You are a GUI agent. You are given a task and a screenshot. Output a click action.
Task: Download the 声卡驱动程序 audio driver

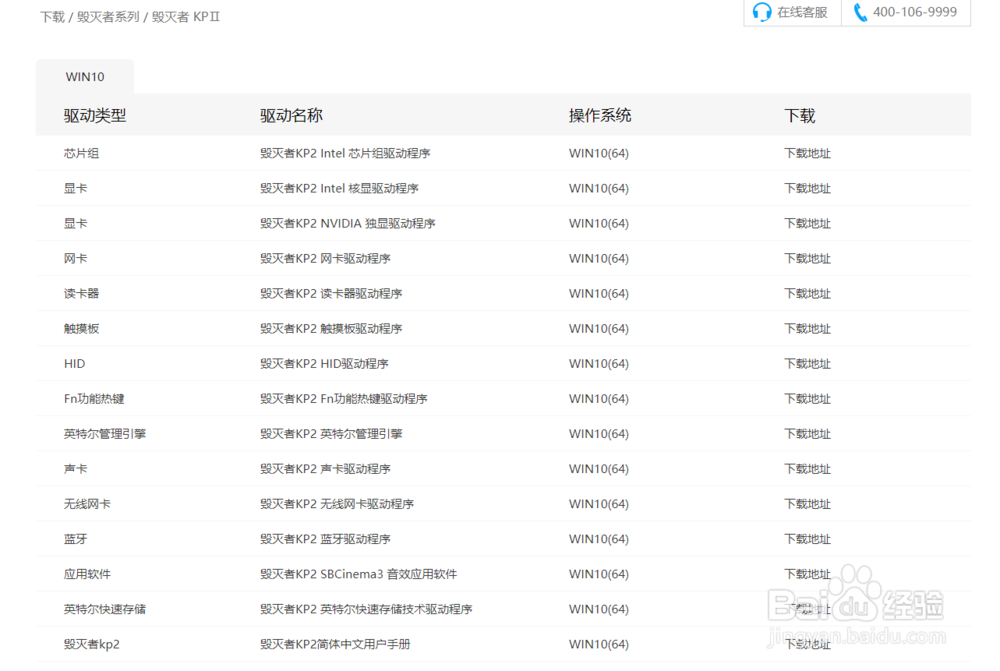pos(807,468)
